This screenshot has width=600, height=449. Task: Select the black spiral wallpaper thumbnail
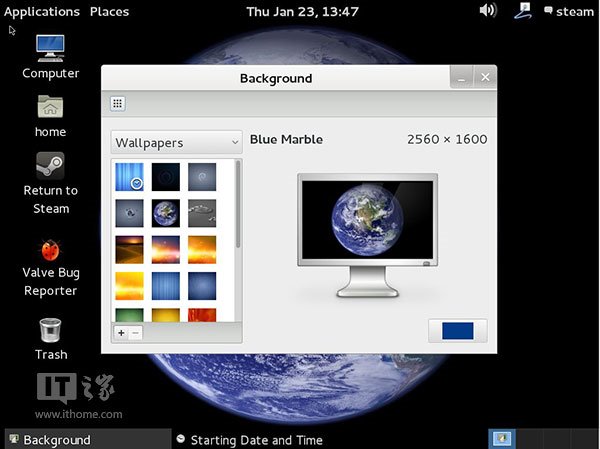coord(166,177)
